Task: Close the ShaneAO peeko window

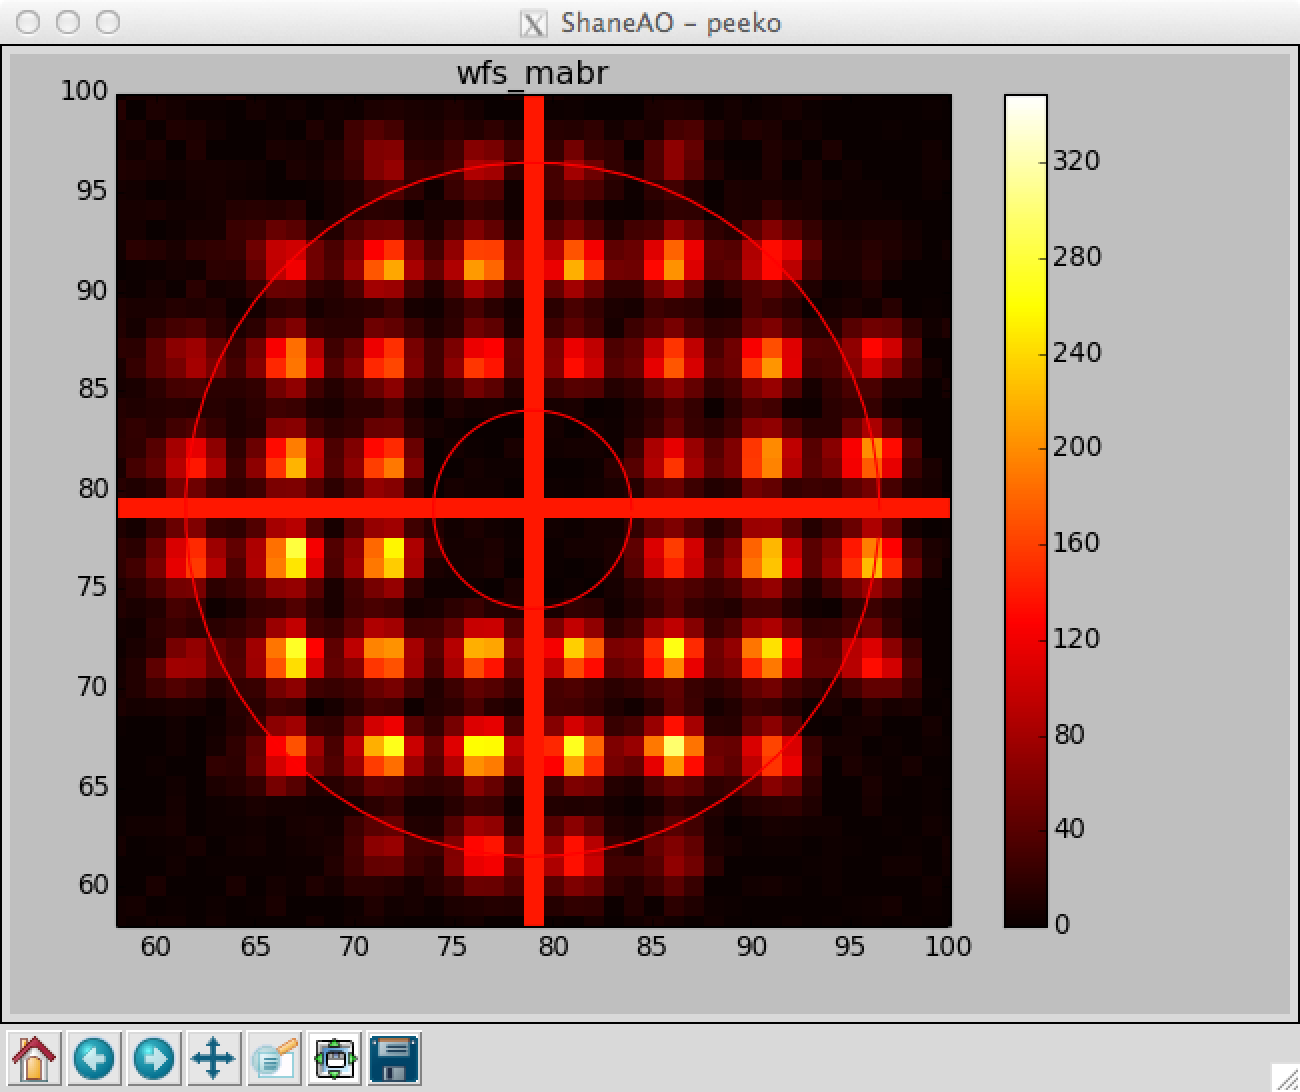Action: point(28,22)
